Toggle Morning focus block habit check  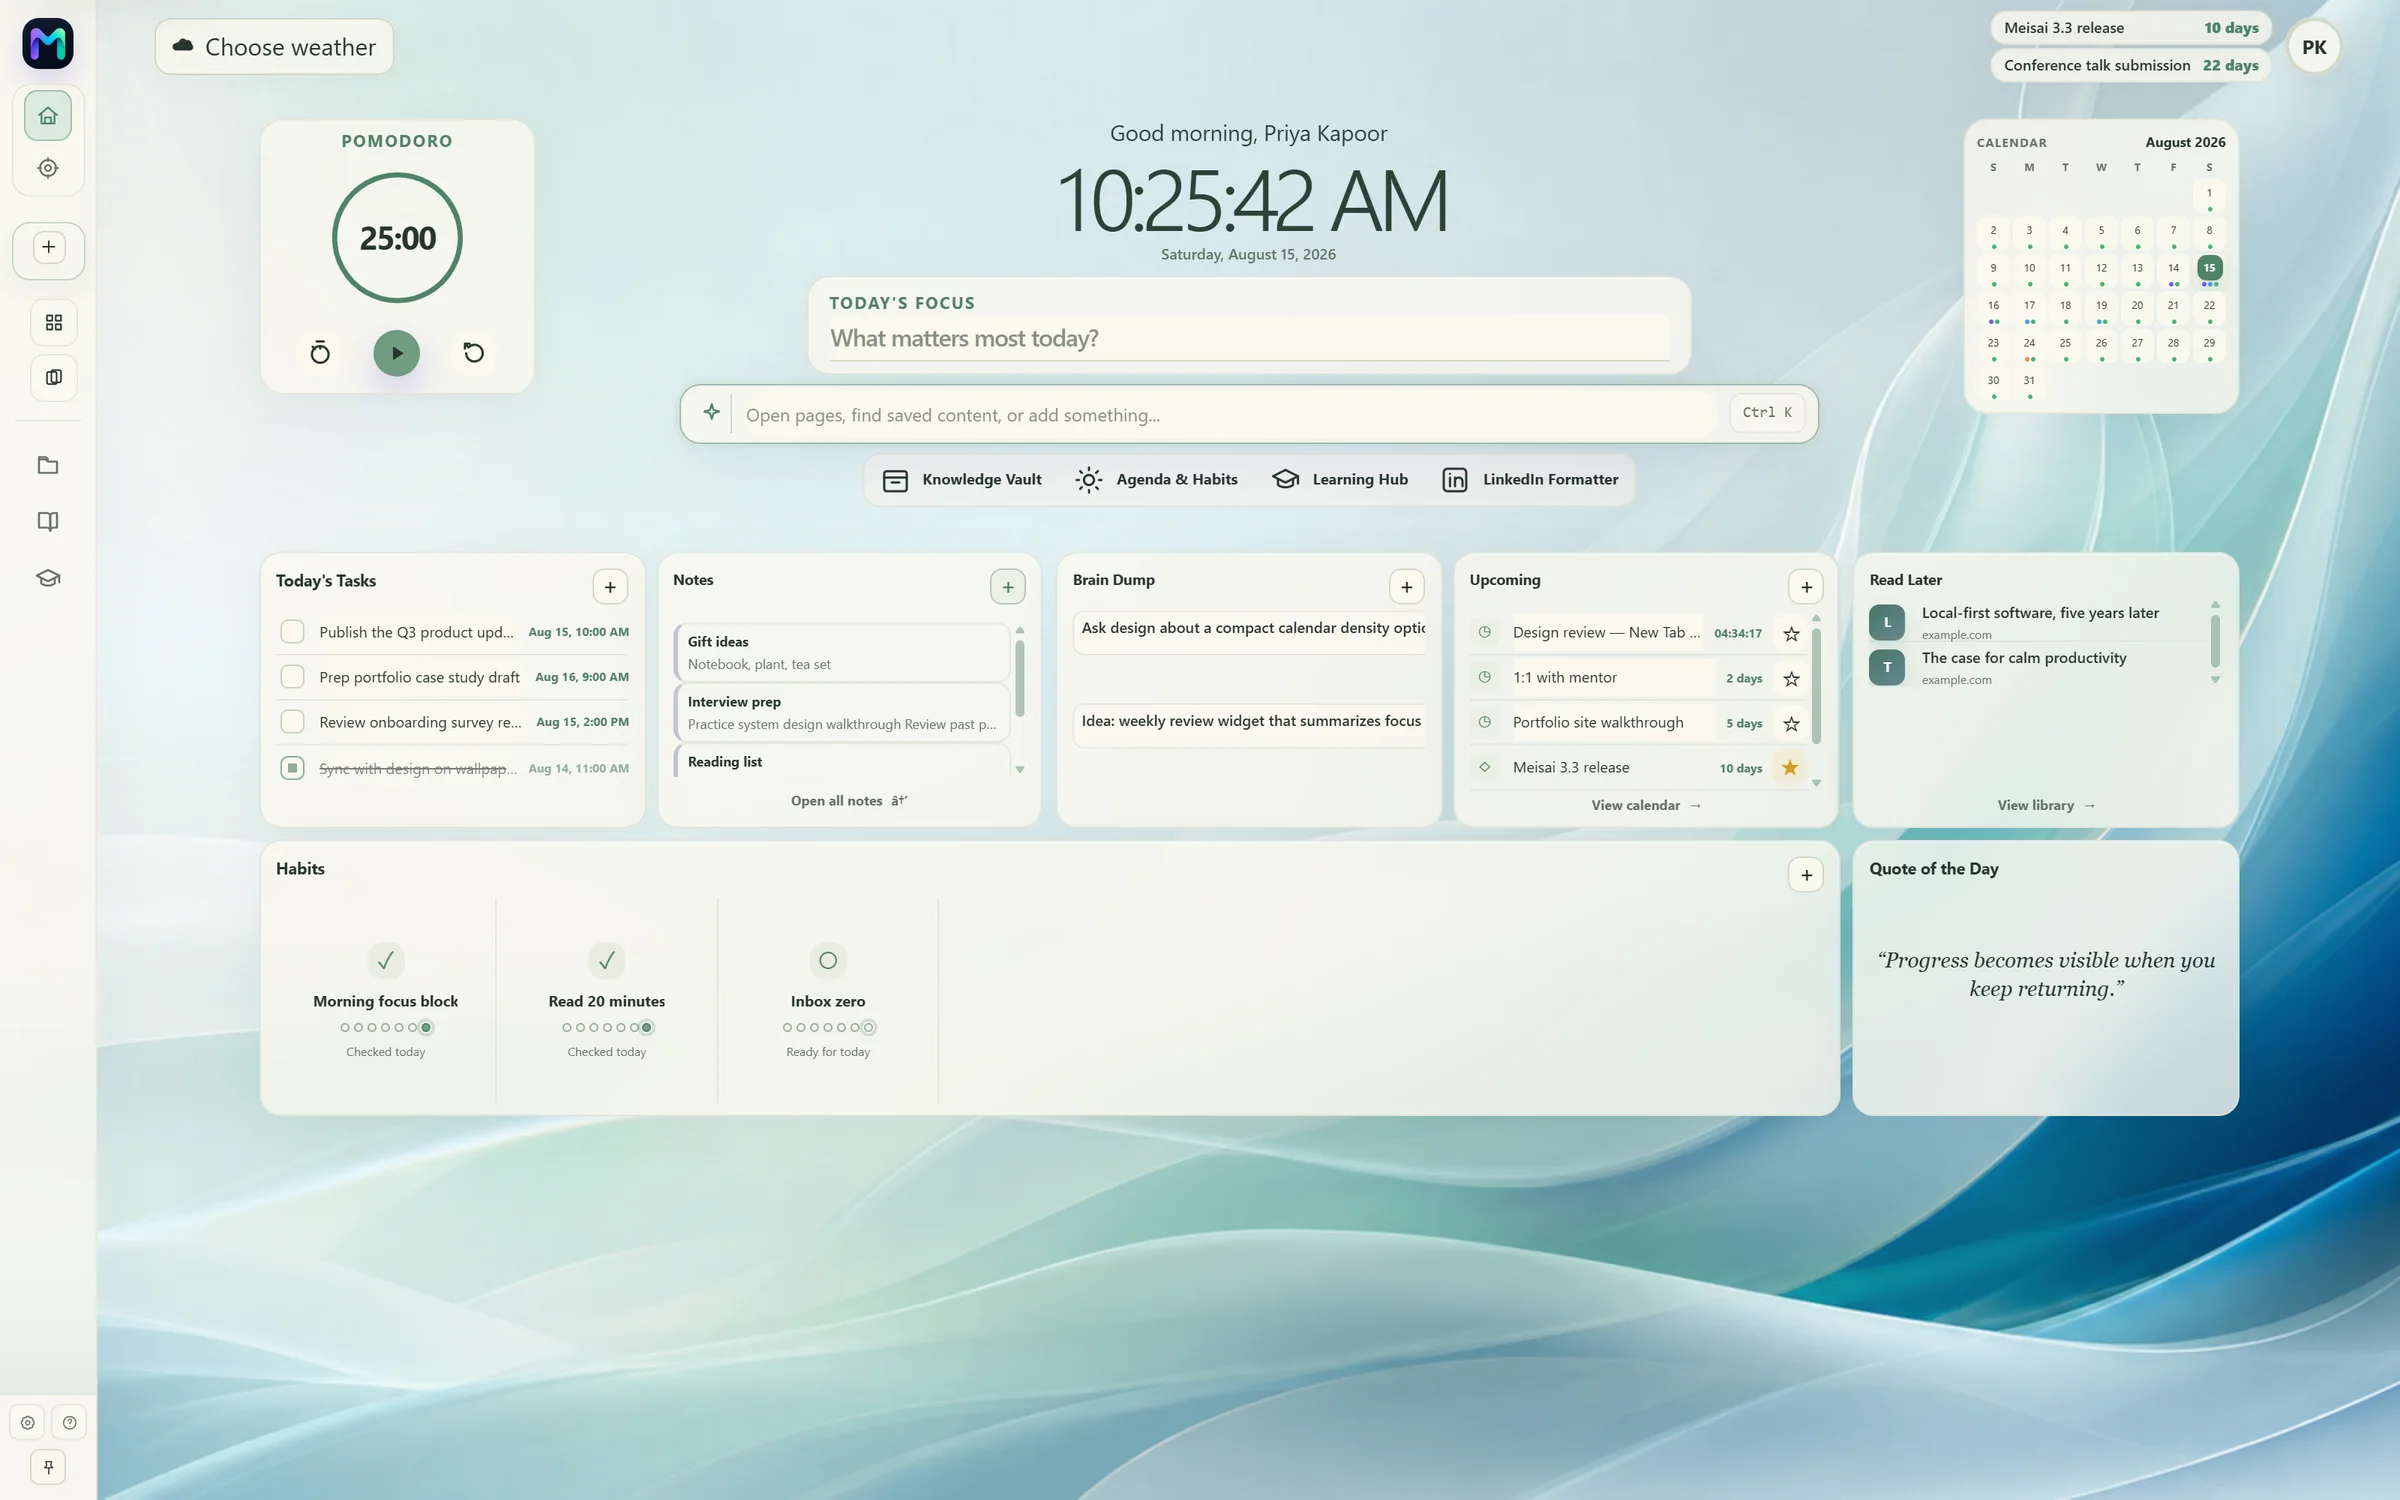(386, 960)
